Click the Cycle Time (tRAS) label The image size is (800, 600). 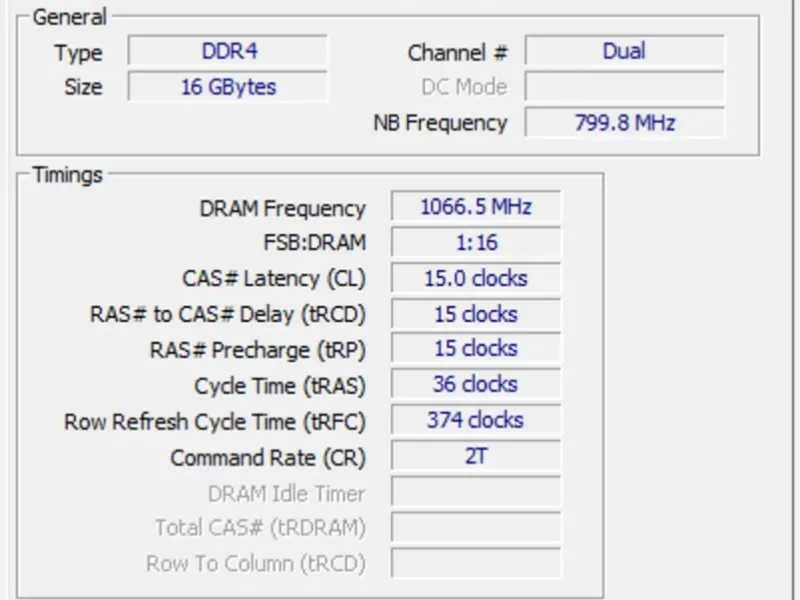click(280, 386)
